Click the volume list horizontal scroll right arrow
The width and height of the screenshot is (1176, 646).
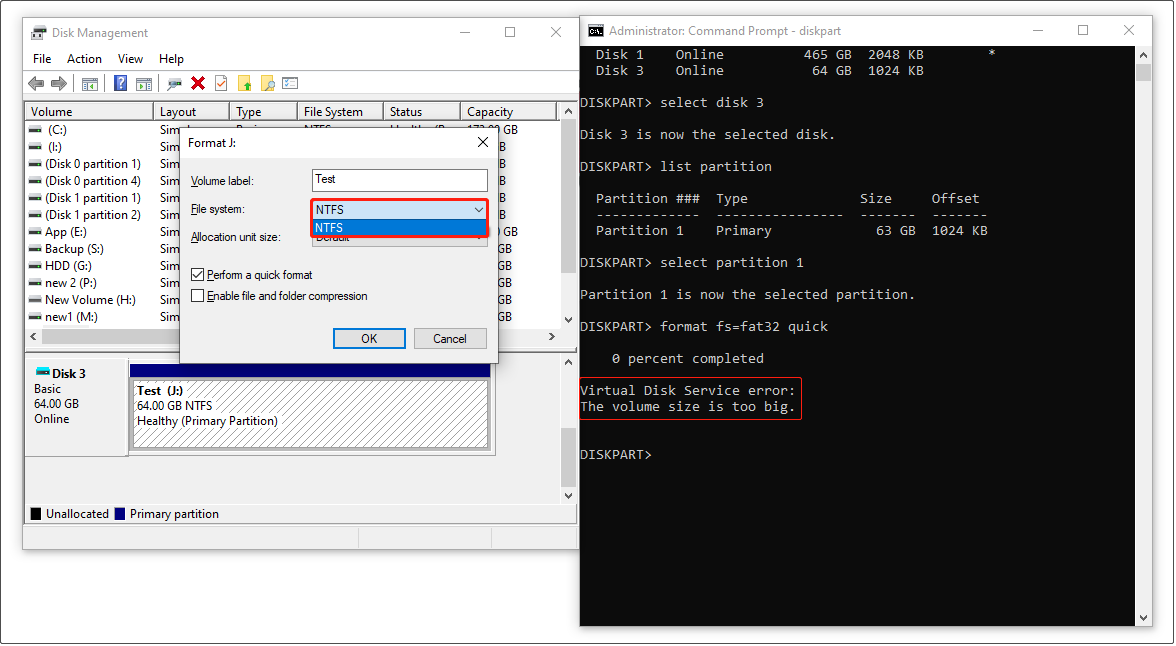click(552, 337)
